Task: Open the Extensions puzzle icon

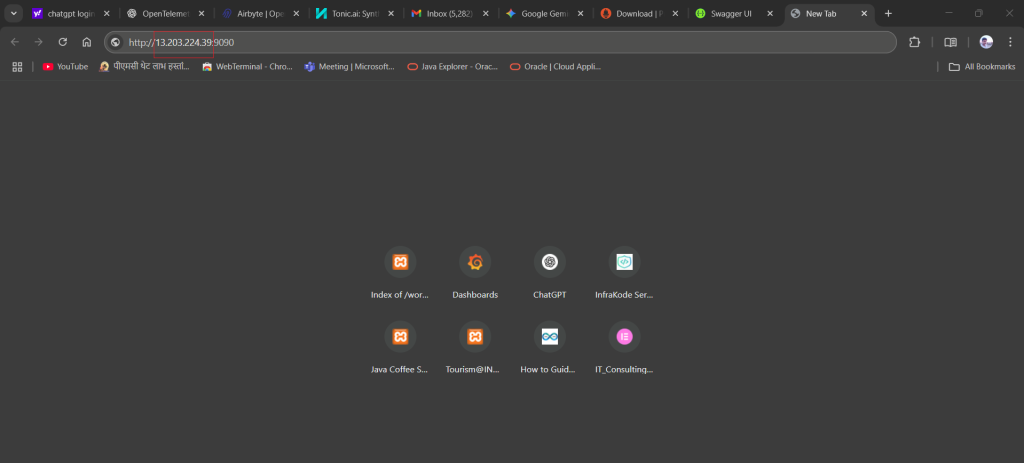Action: coord(914,42)
